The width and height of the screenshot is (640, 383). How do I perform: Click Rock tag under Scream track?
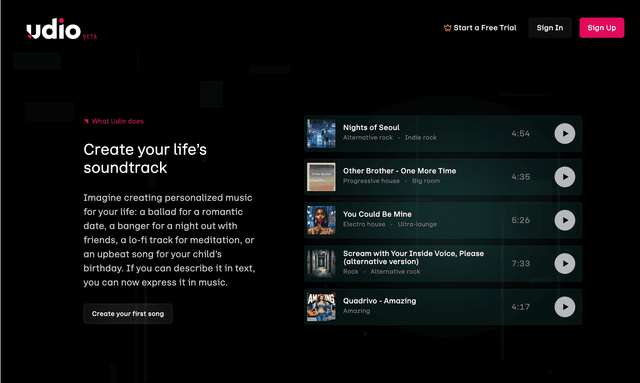351,272
